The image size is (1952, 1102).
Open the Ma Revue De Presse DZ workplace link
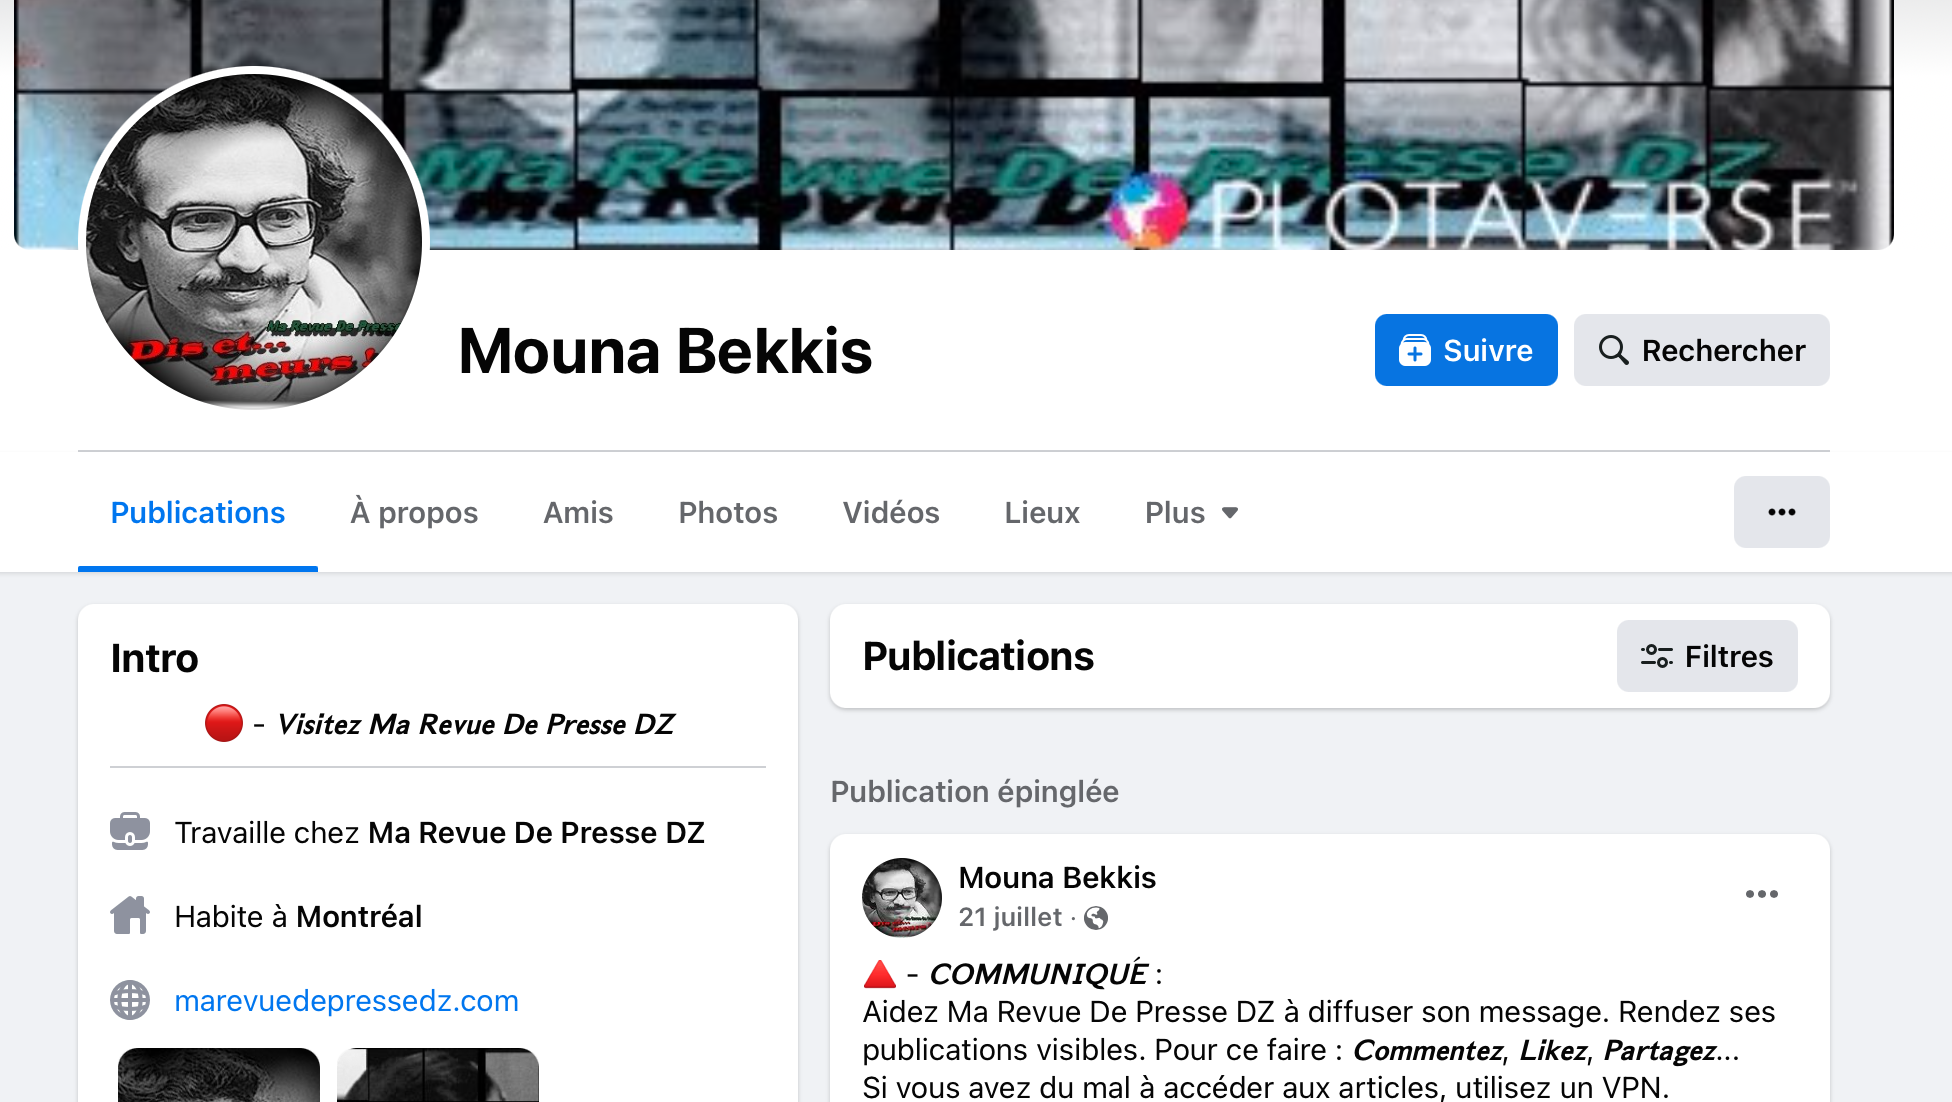click(x=536, y=832)
